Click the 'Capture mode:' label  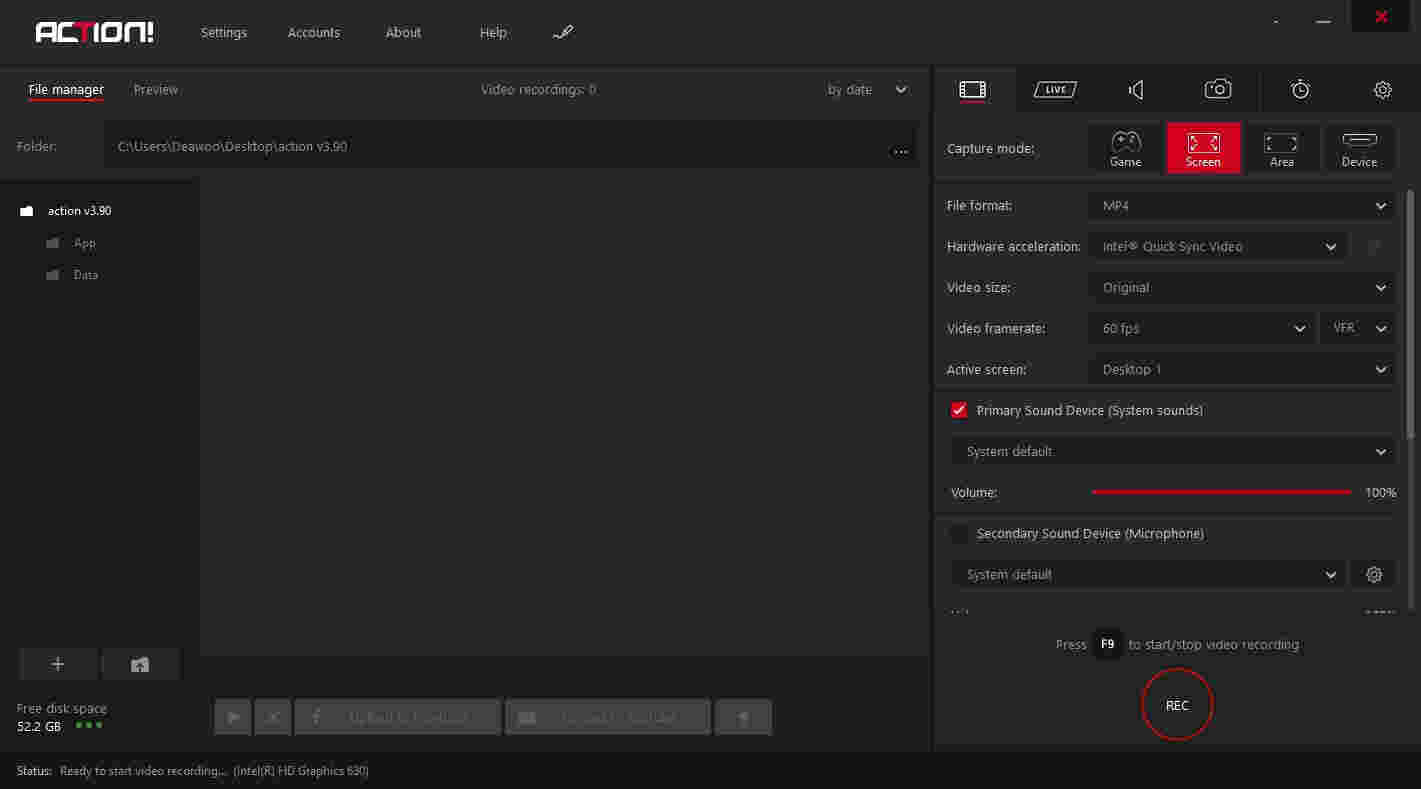[991, 149]
